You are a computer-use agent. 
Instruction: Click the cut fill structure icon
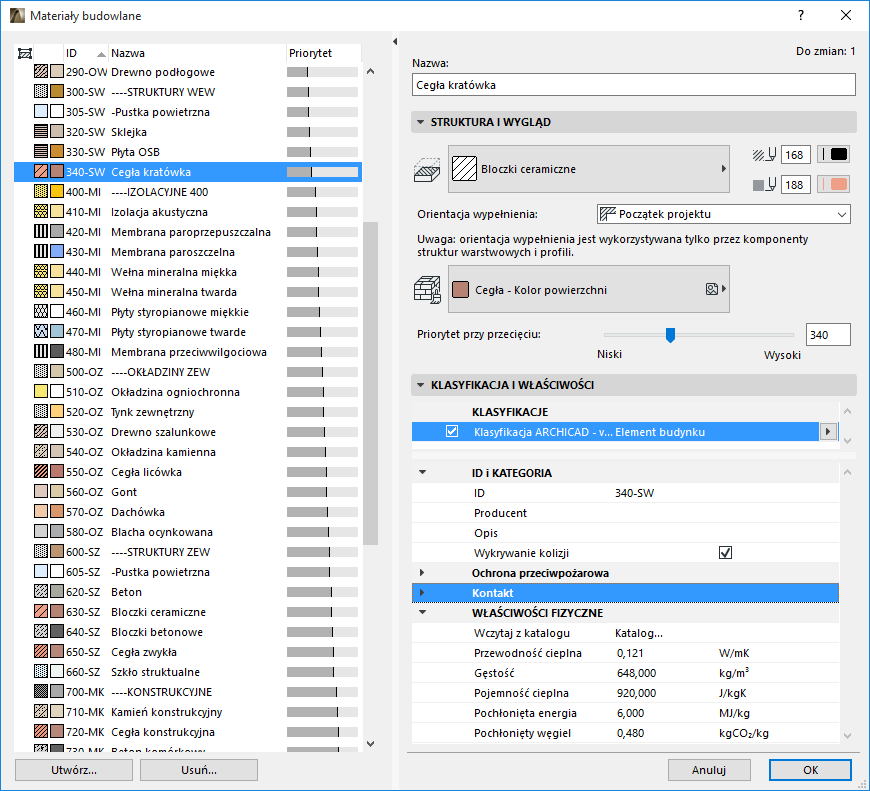[x=427, y=170]
